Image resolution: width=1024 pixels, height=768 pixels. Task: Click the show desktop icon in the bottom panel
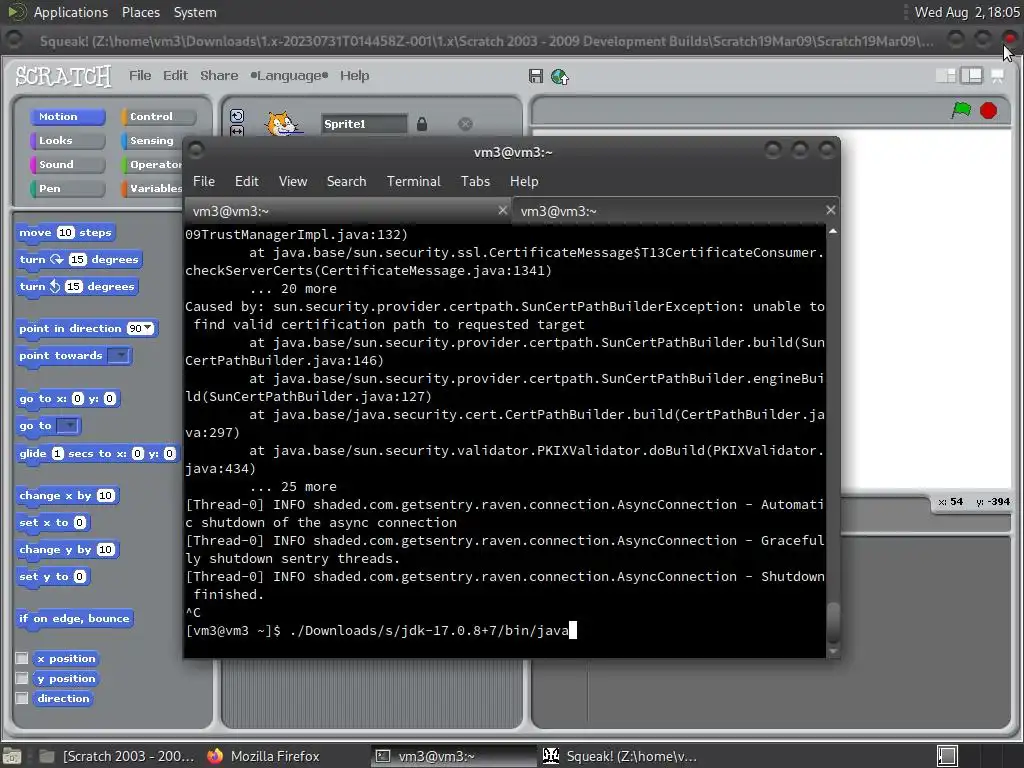coord(12,756)
